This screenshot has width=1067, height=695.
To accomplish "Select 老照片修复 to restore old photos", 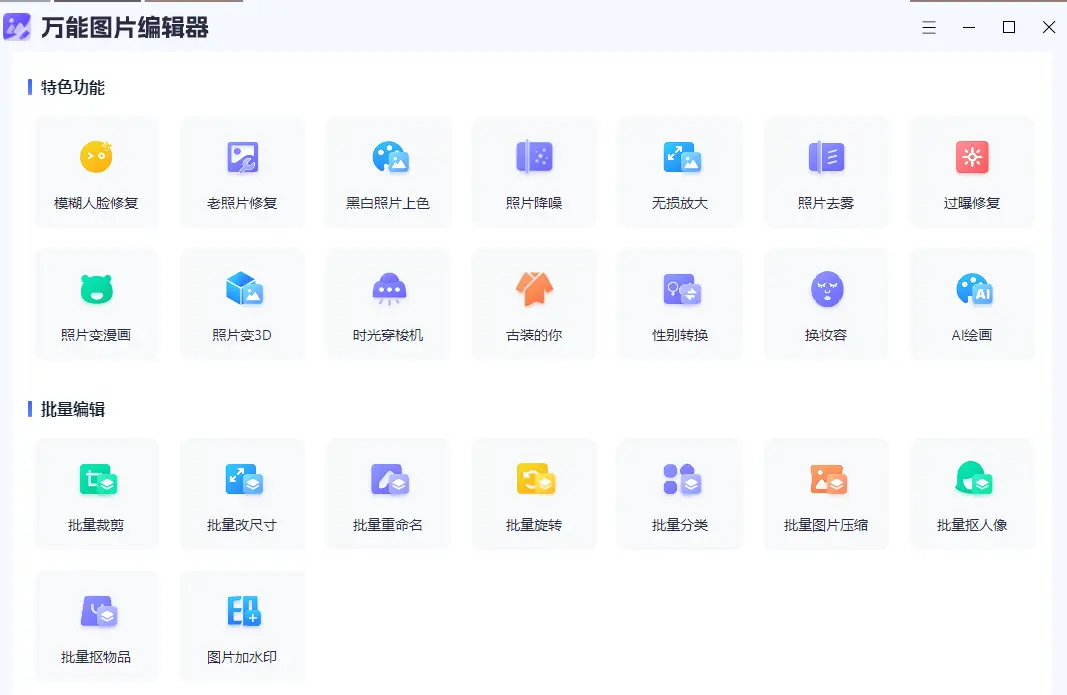I will pos(242,171).
